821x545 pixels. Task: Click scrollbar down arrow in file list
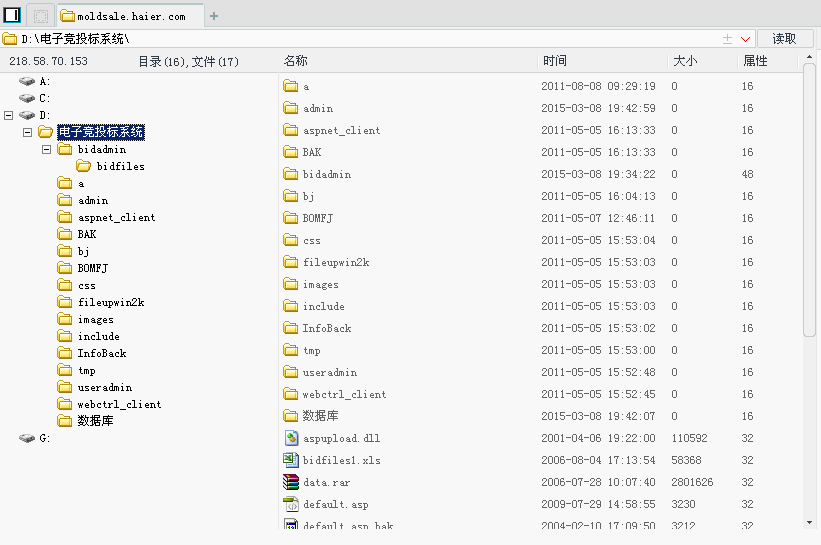coord(809,522)
